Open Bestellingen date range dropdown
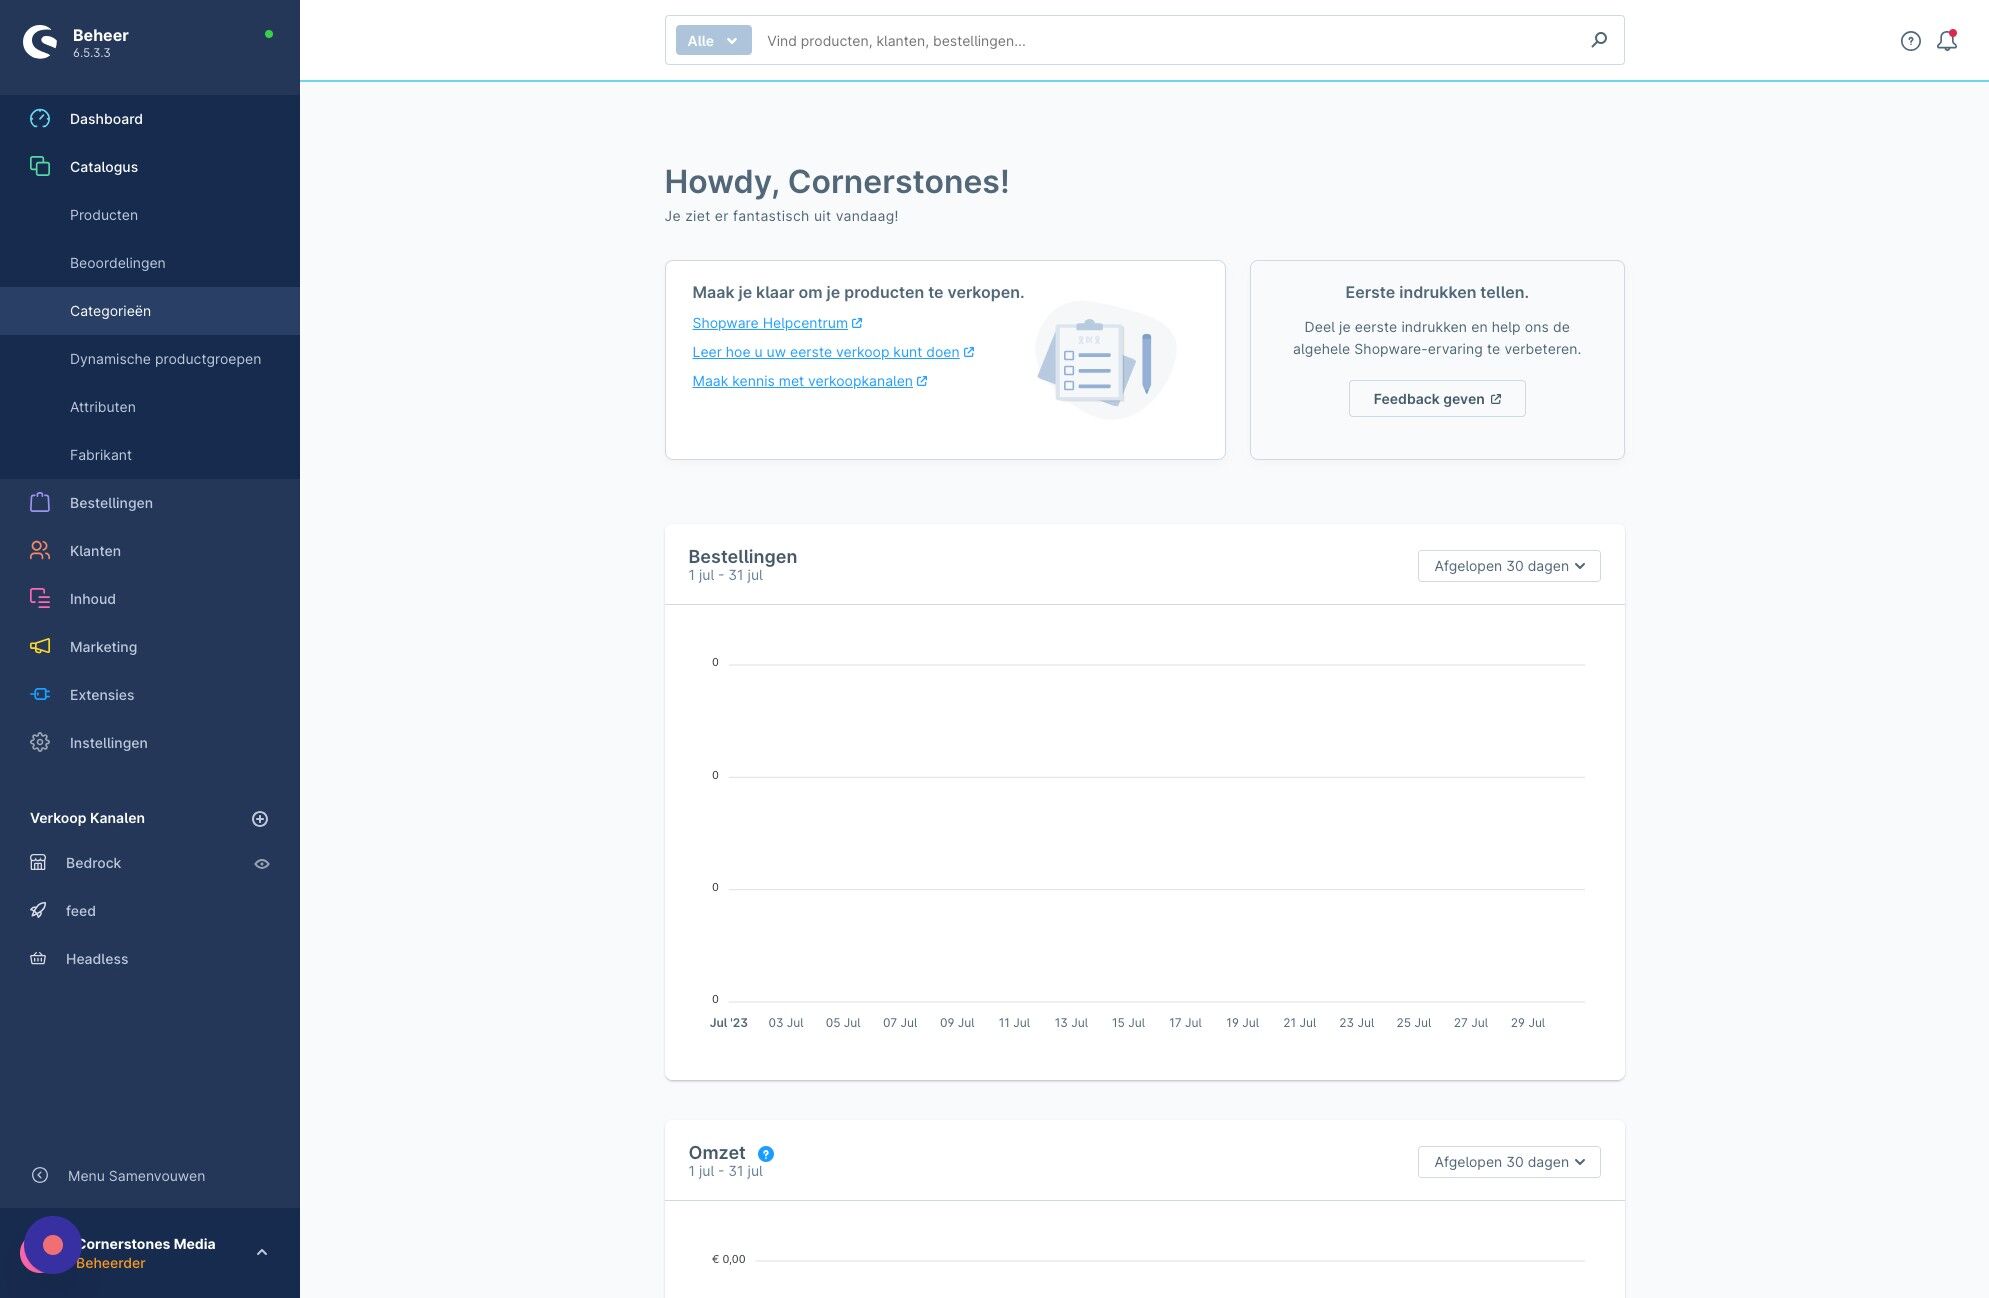The height and width of the screenshot is (1298, 1989). click(x=1509, y=566)
